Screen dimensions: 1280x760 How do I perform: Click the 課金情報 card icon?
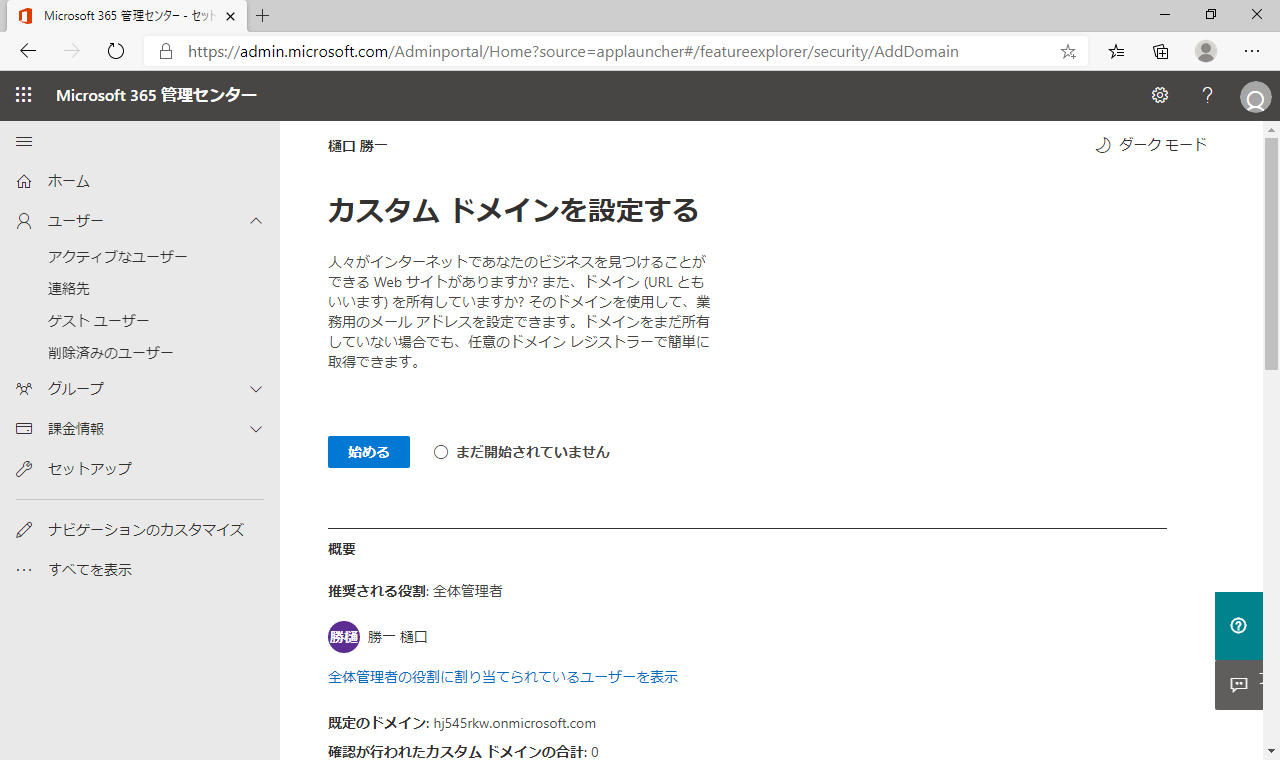25,428
